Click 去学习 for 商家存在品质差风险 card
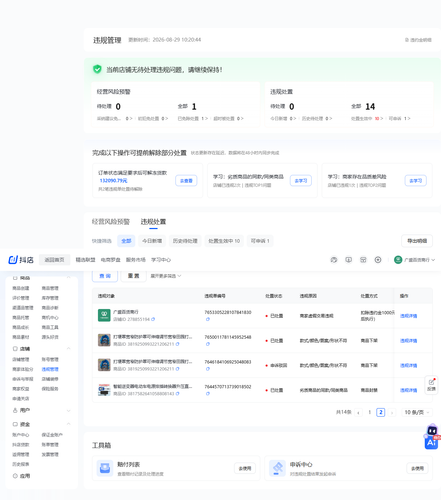This screenshot has height=500, width=441. [x=416, y=181]
